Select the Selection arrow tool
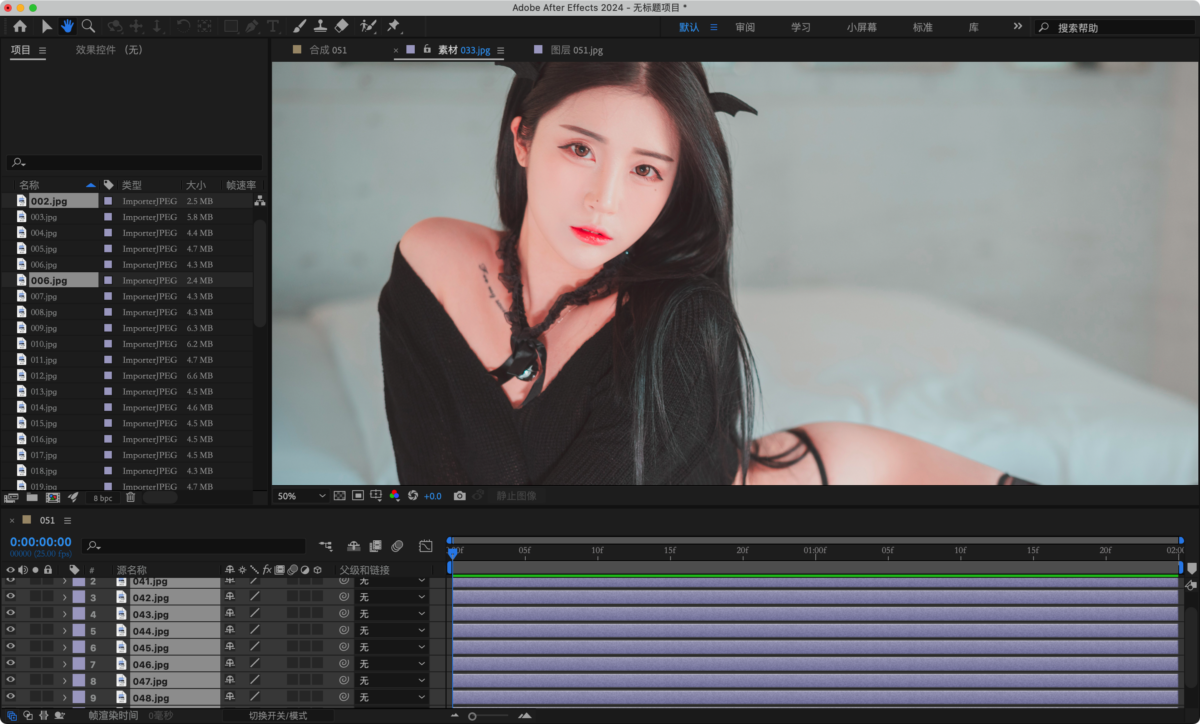1200x724 pixels. coord(46,26)
